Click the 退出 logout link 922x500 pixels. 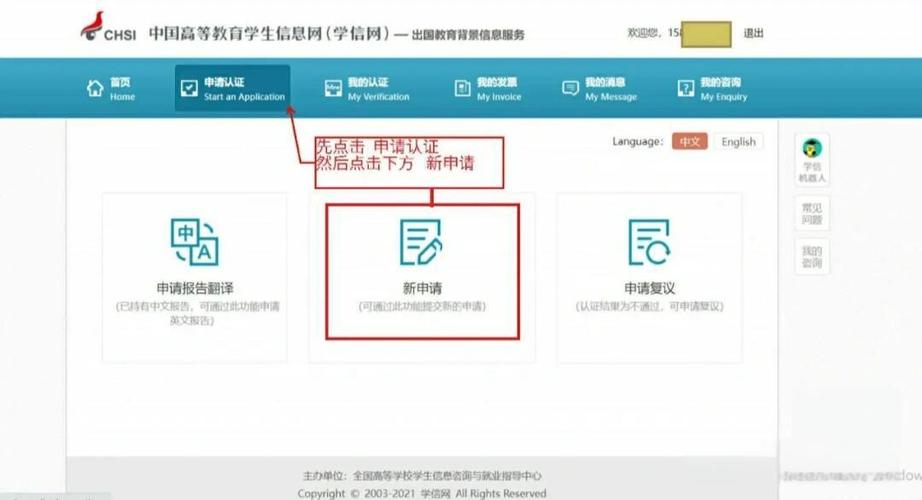[x=753, y=34]
